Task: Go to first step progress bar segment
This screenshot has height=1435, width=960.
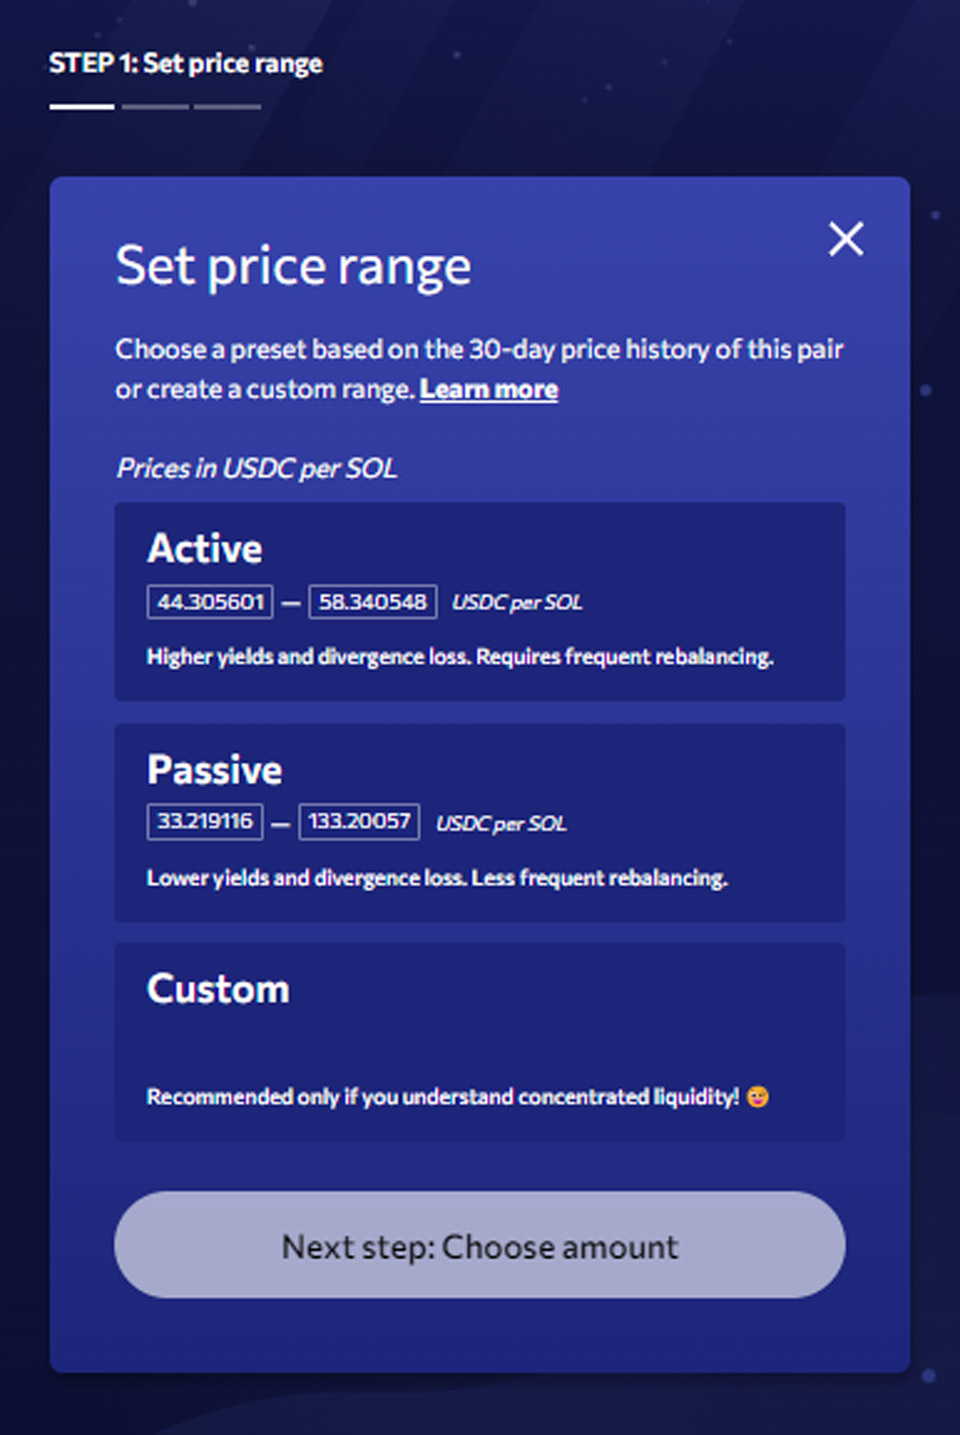Action: (x=82, y=106)
